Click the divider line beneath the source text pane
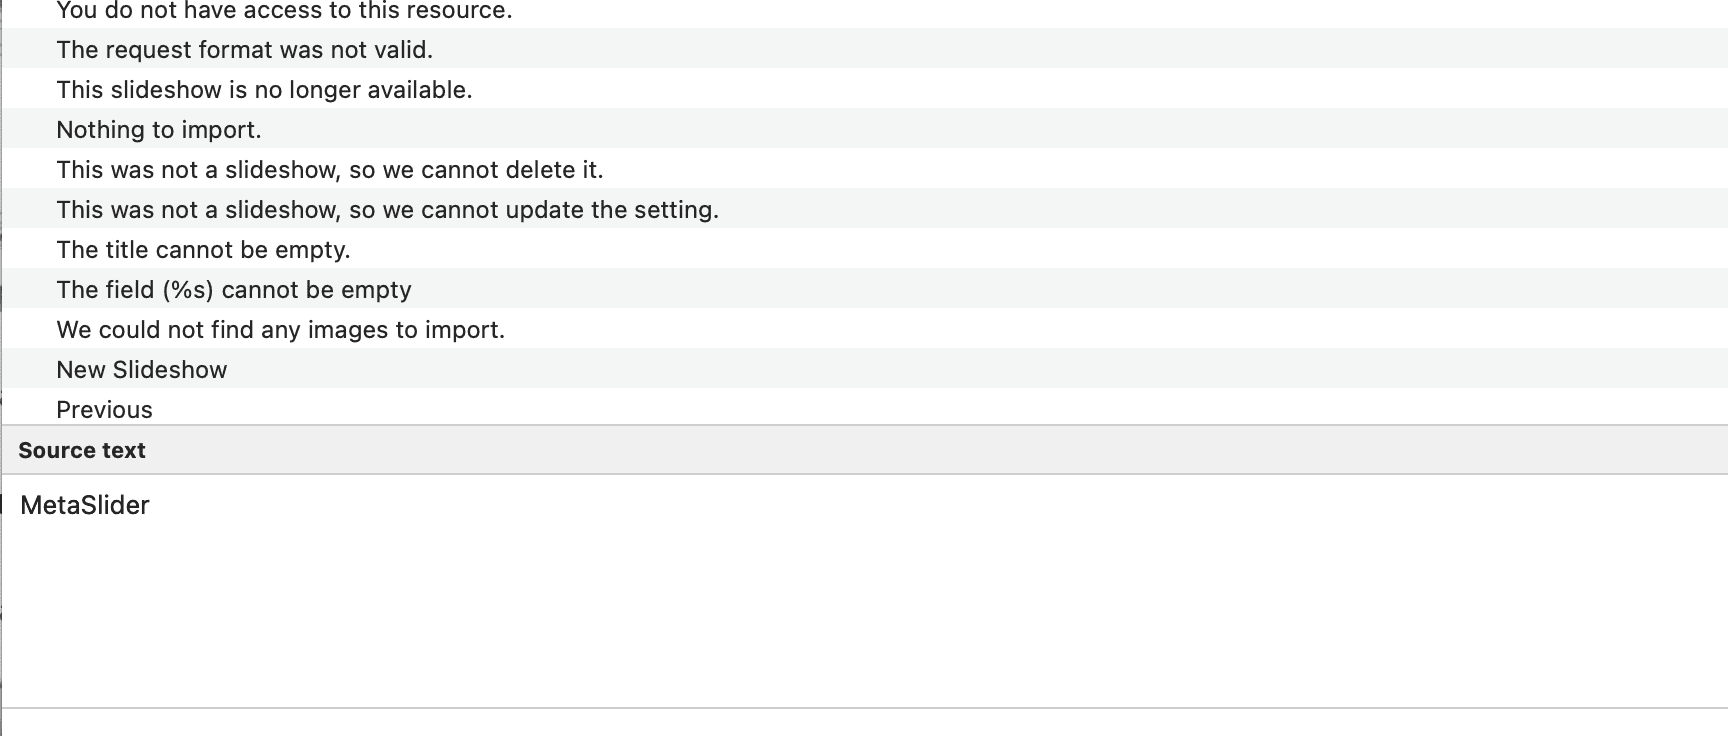 864,708
